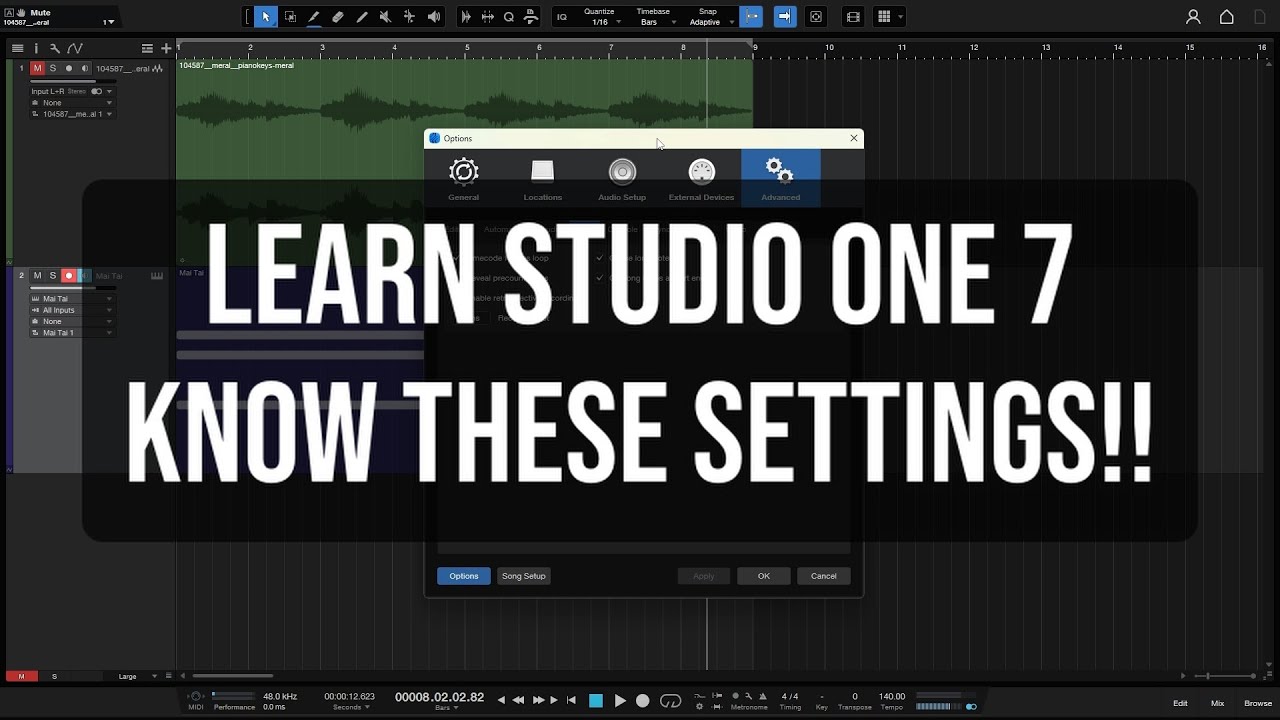
Task: Switch to External Devices tab
Action: pyautogui.click(x=701, y=179)
